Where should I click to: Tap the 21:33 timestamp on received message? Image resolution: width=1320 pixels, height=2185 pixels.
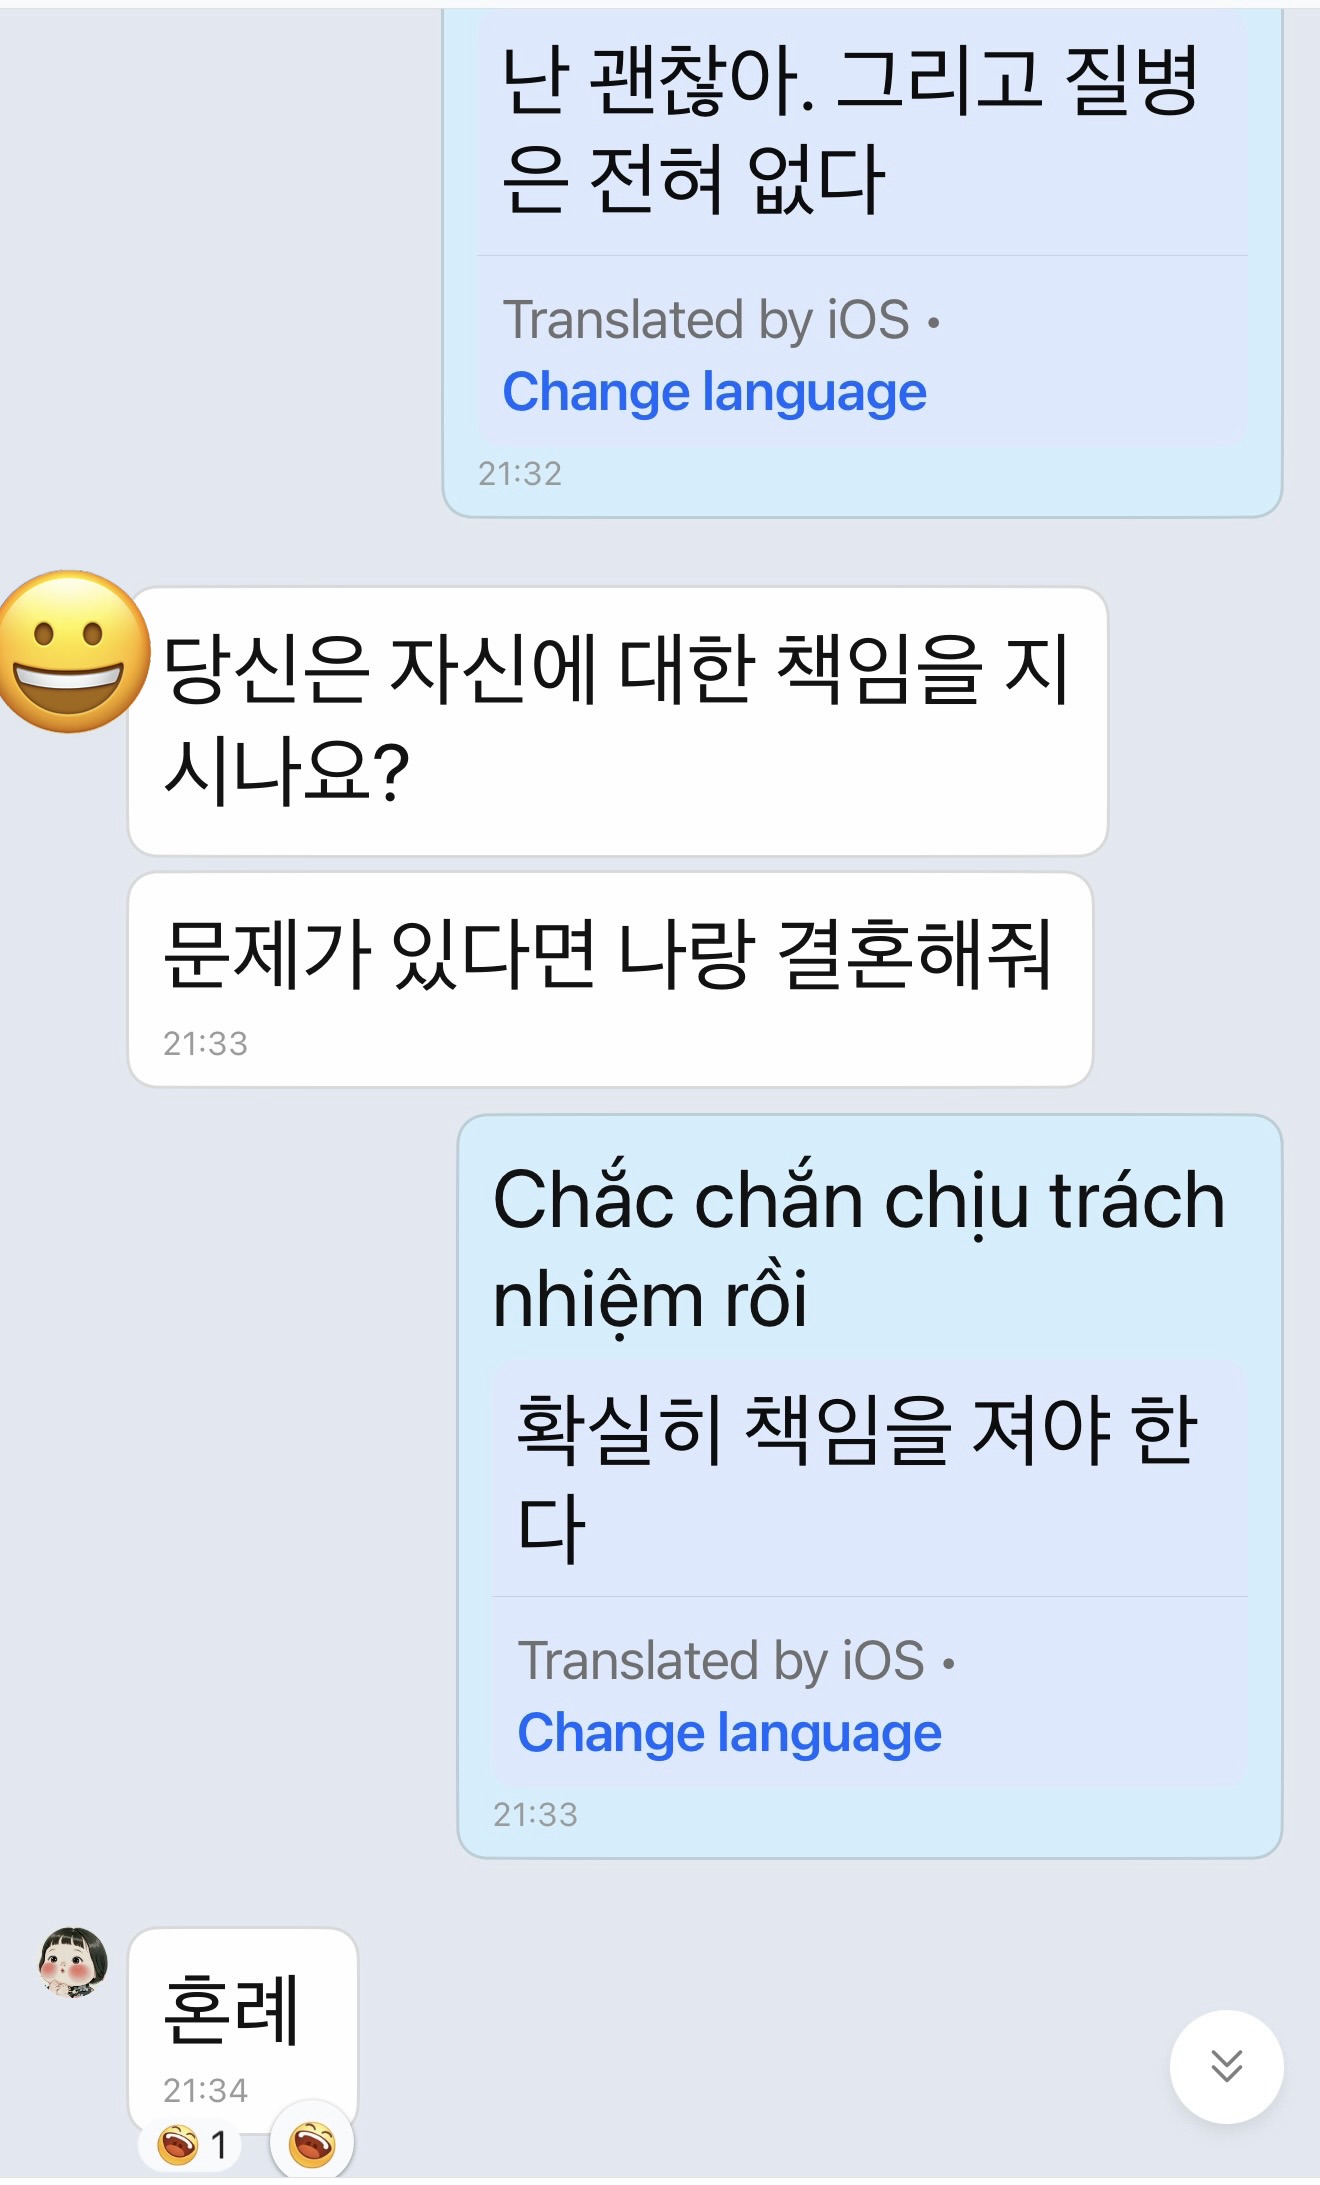point(205,1043)
